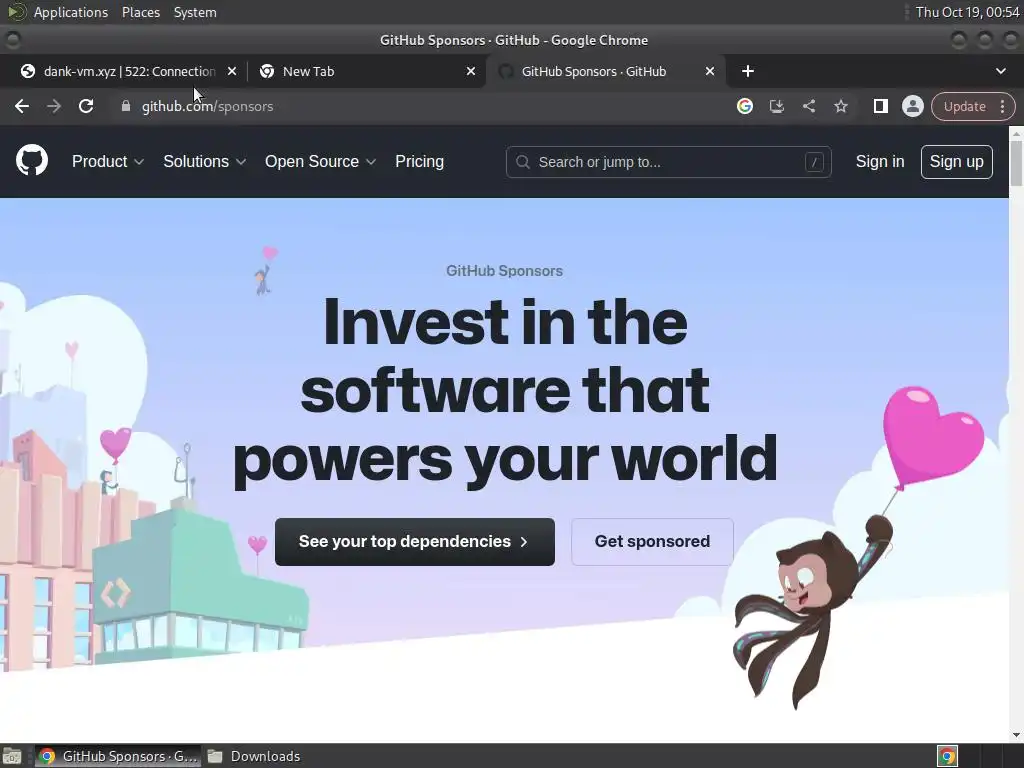Open the Applications menu
The height and width of the screenshot is (768, 1024).
pyautogui.click(x=71, y=12)
